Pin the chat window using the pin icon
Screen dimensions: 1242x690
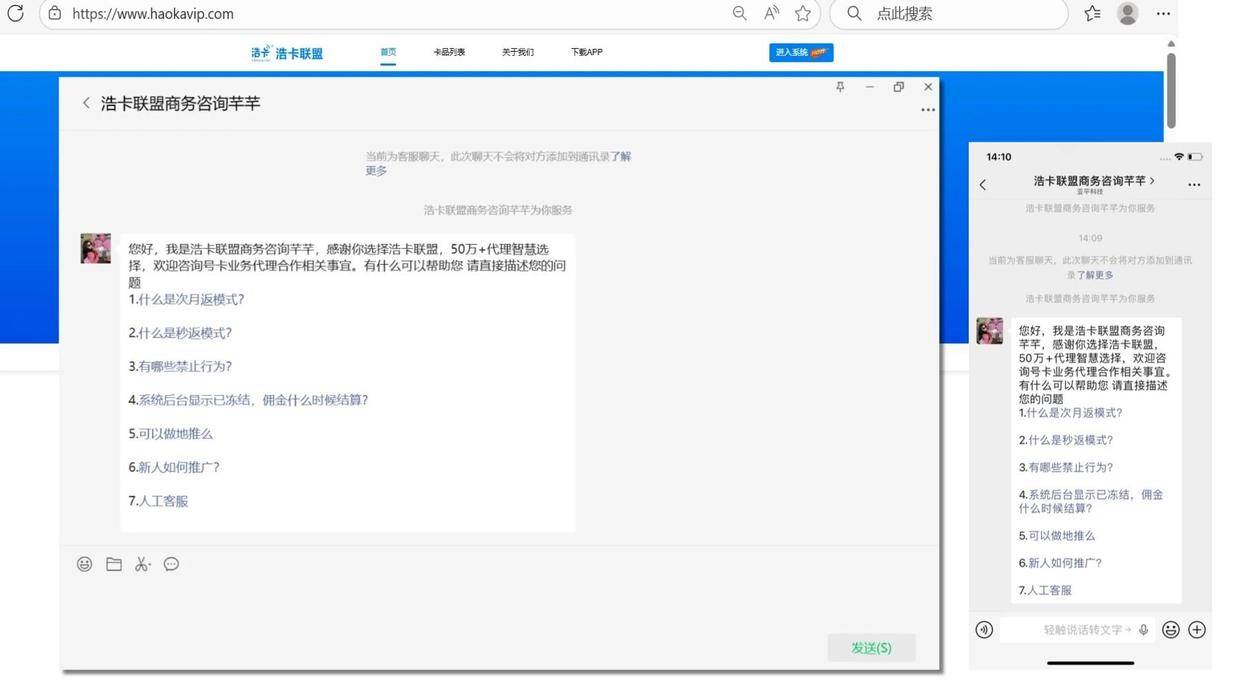coord(840,86)
